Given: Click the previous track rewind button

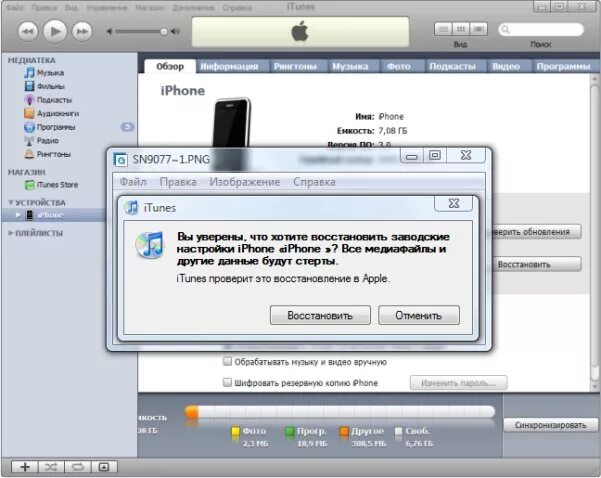Looking at the screenshot, I should pos(28,31).
